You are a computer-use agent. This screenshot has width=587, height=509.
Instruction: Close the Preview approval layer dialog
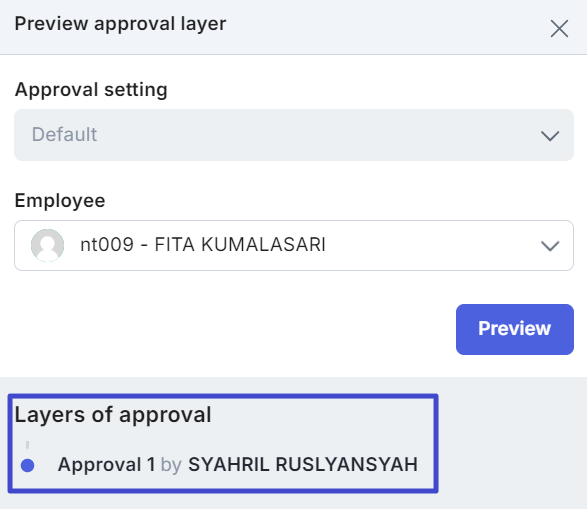559,29
